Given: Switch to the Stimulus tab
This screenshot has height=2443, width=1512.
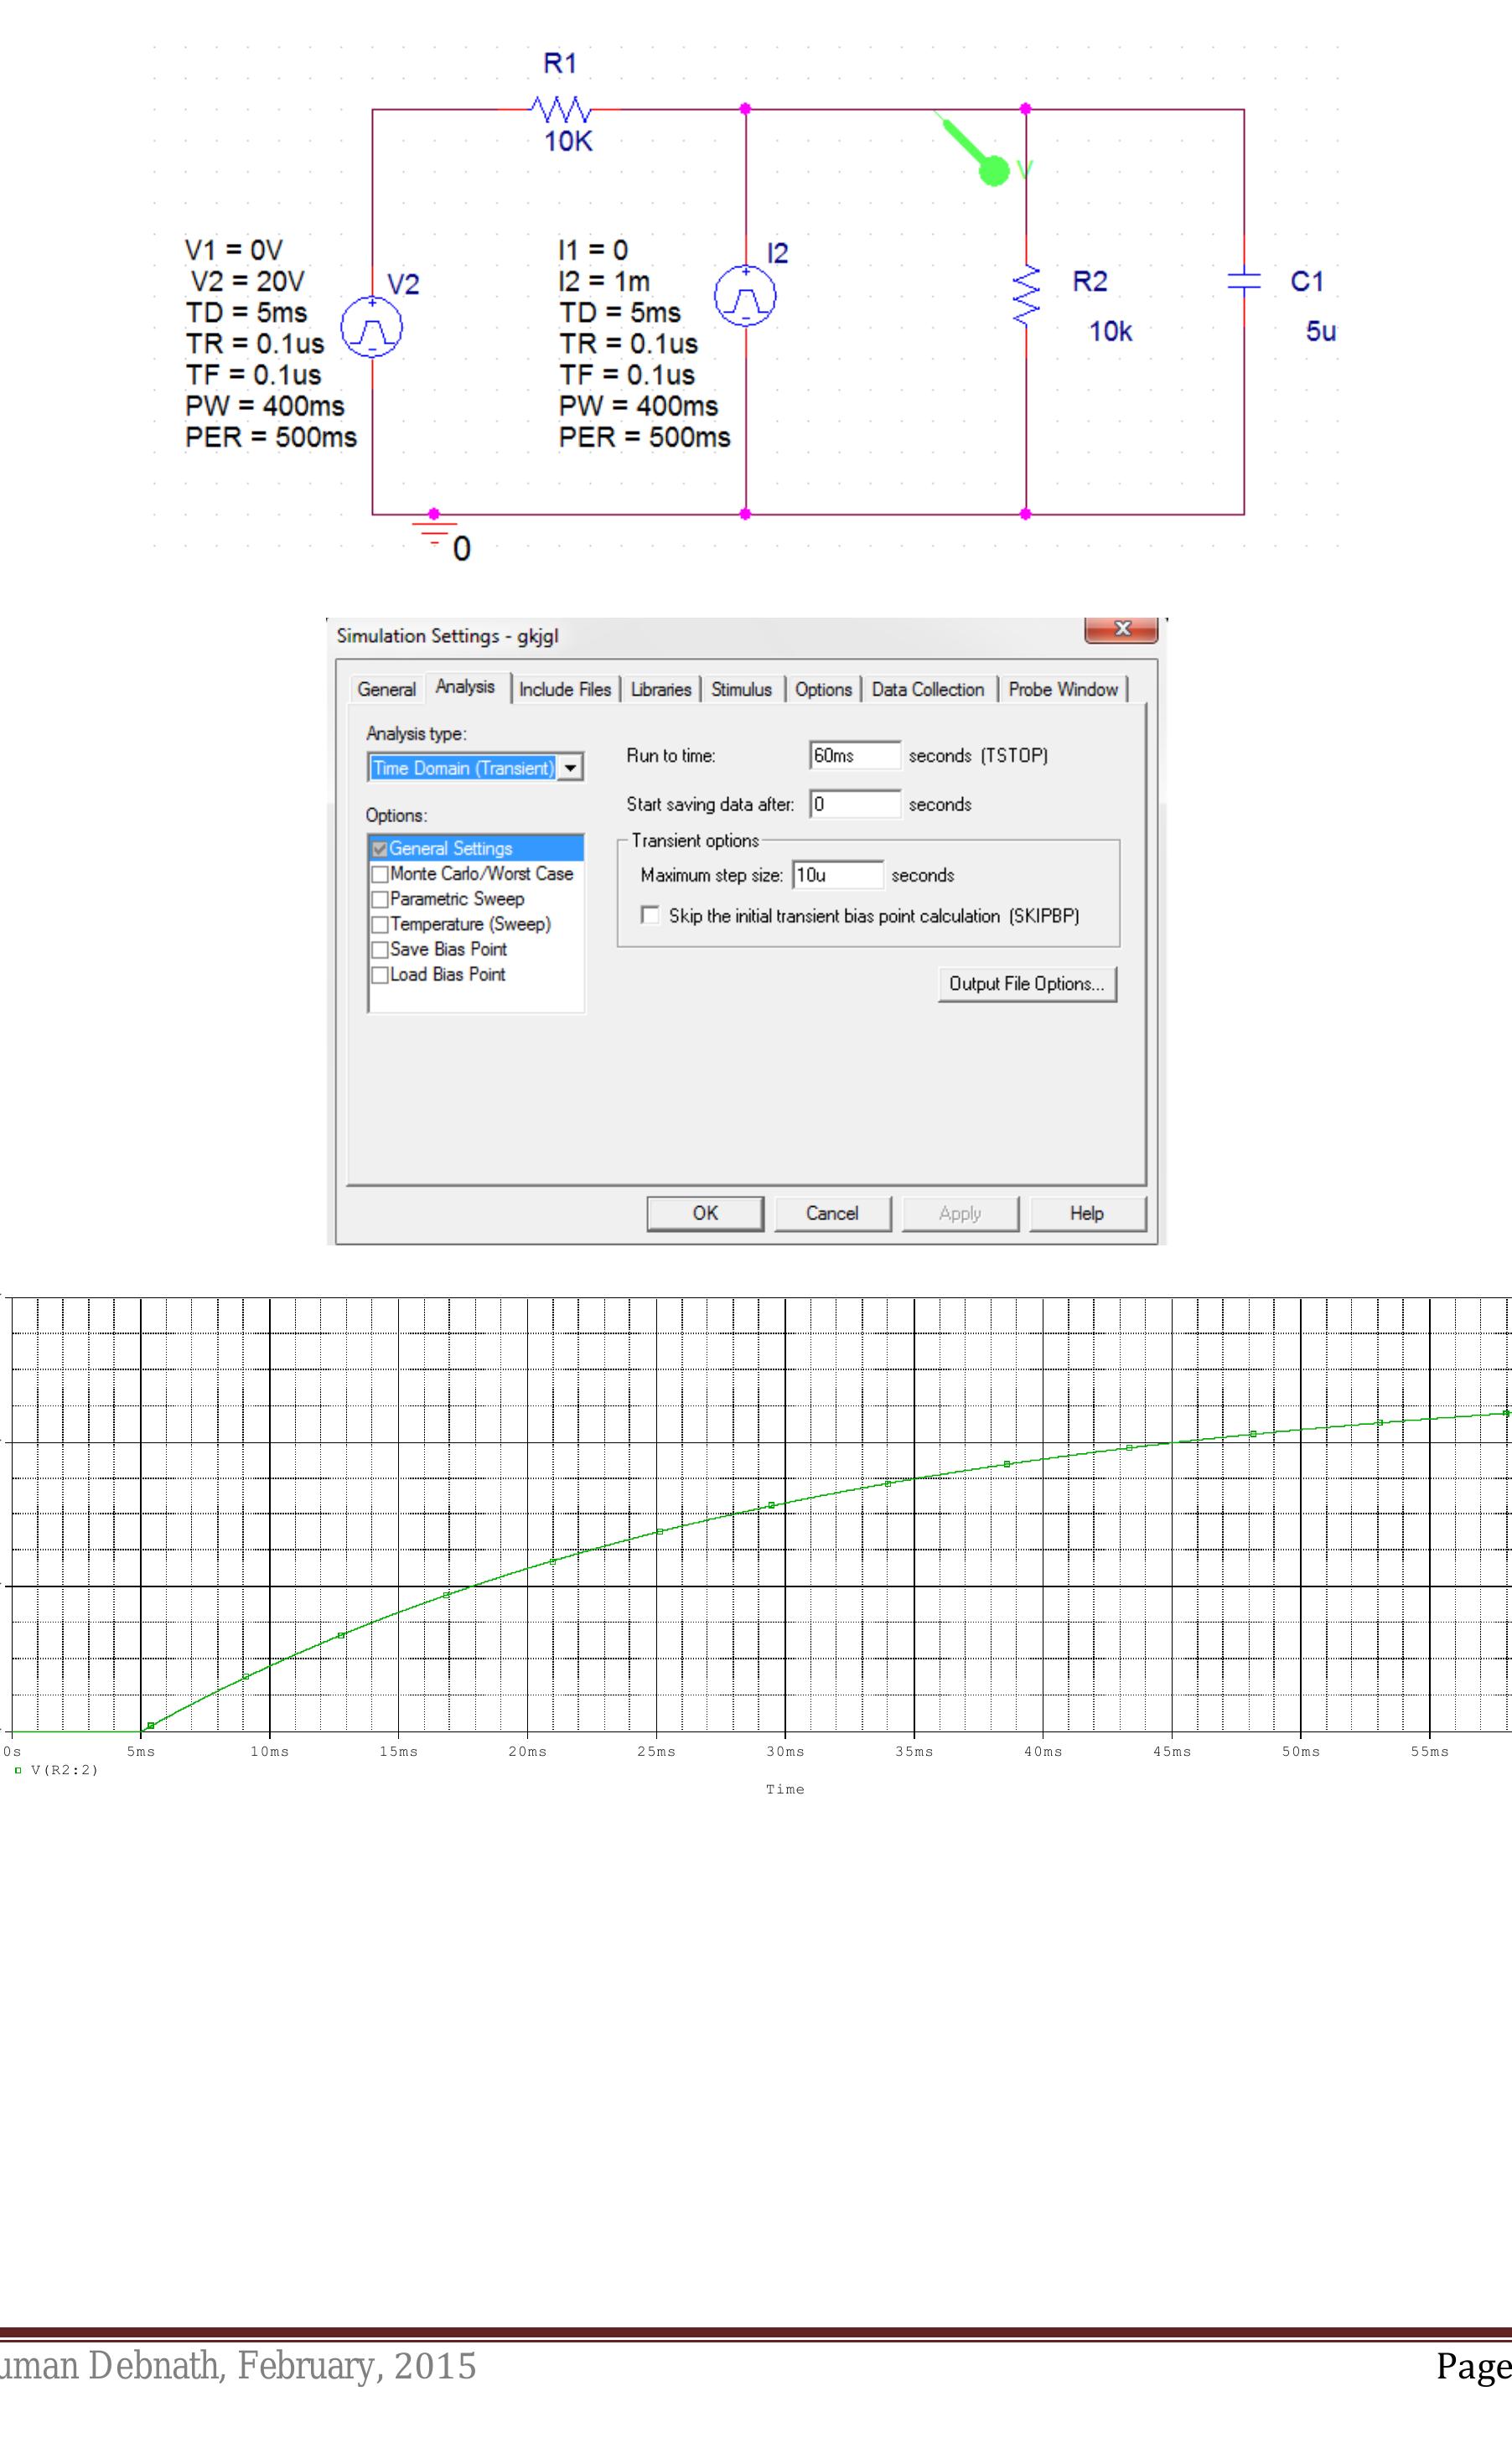Looking at the screenshot, I should 741,689.
